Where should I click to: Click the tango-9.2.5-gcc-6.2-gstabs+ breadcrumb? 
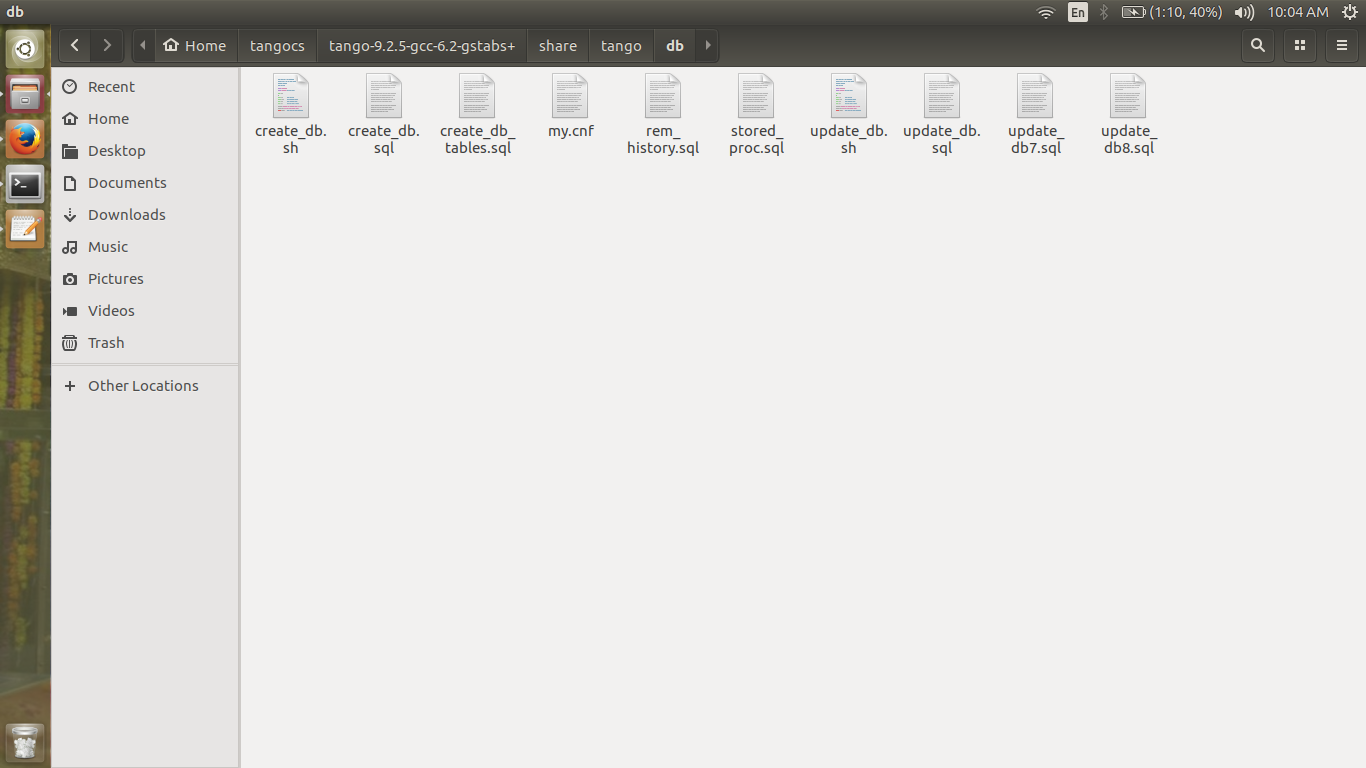pyautogui.click(x=422, y=45)
